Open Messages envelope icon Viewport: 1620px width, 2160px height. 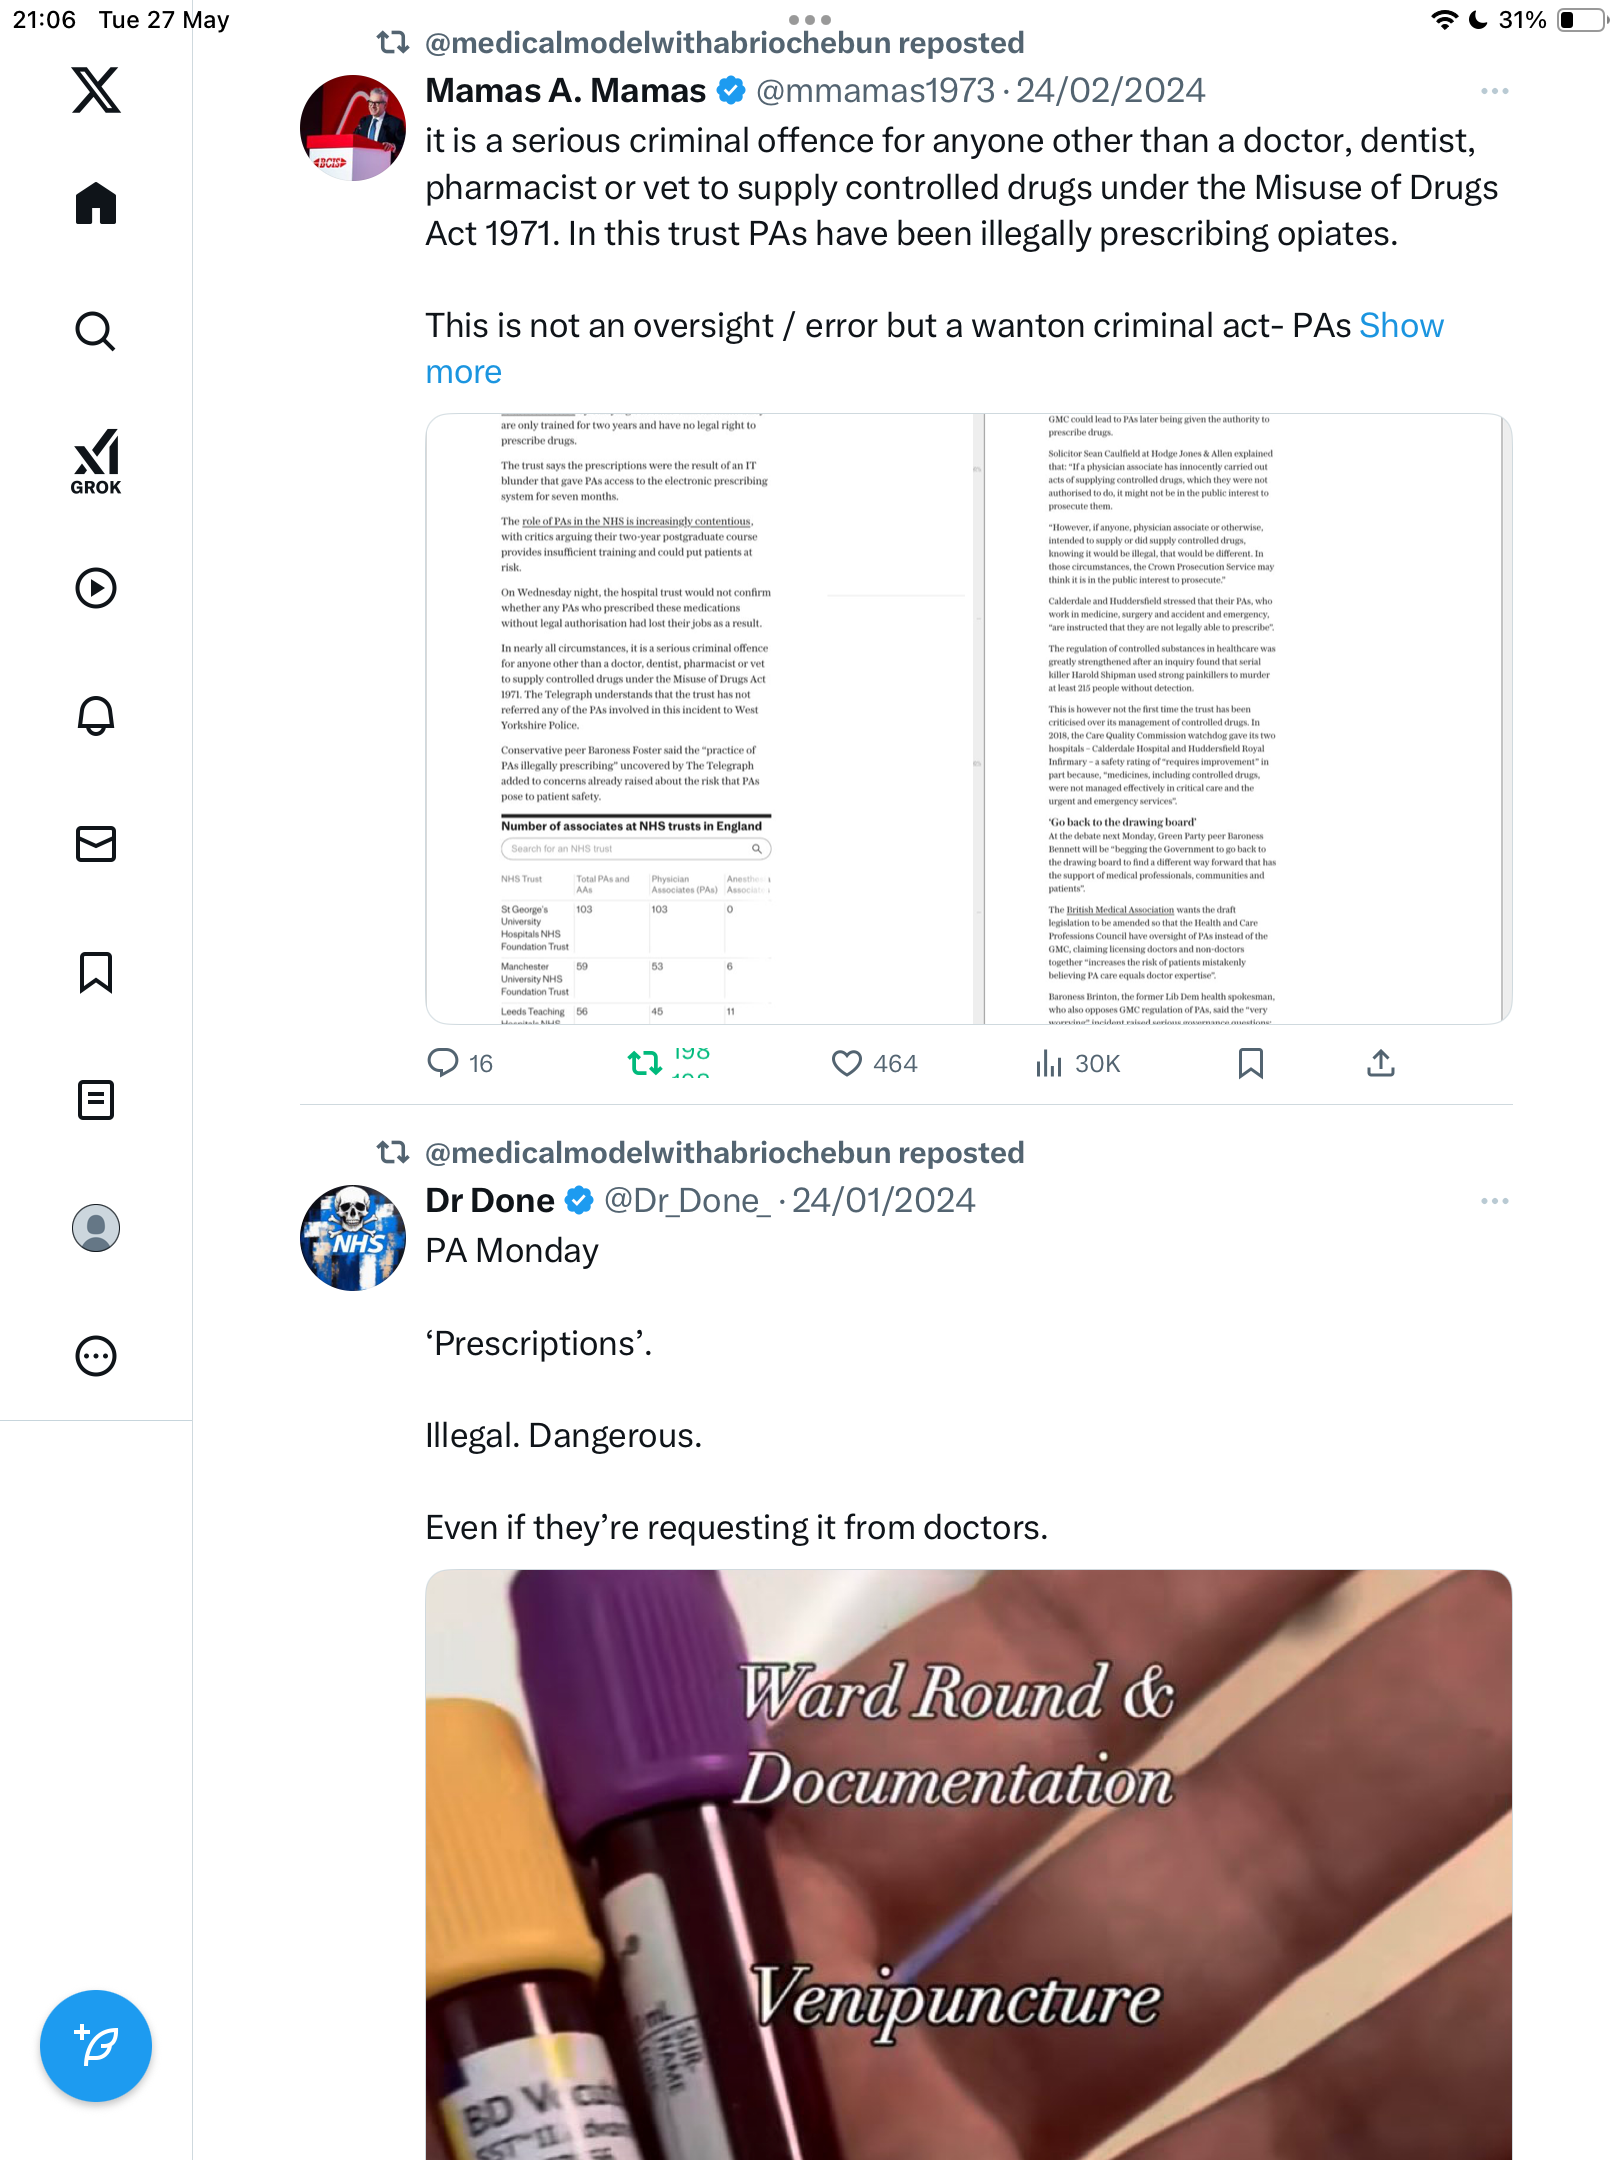96,843
